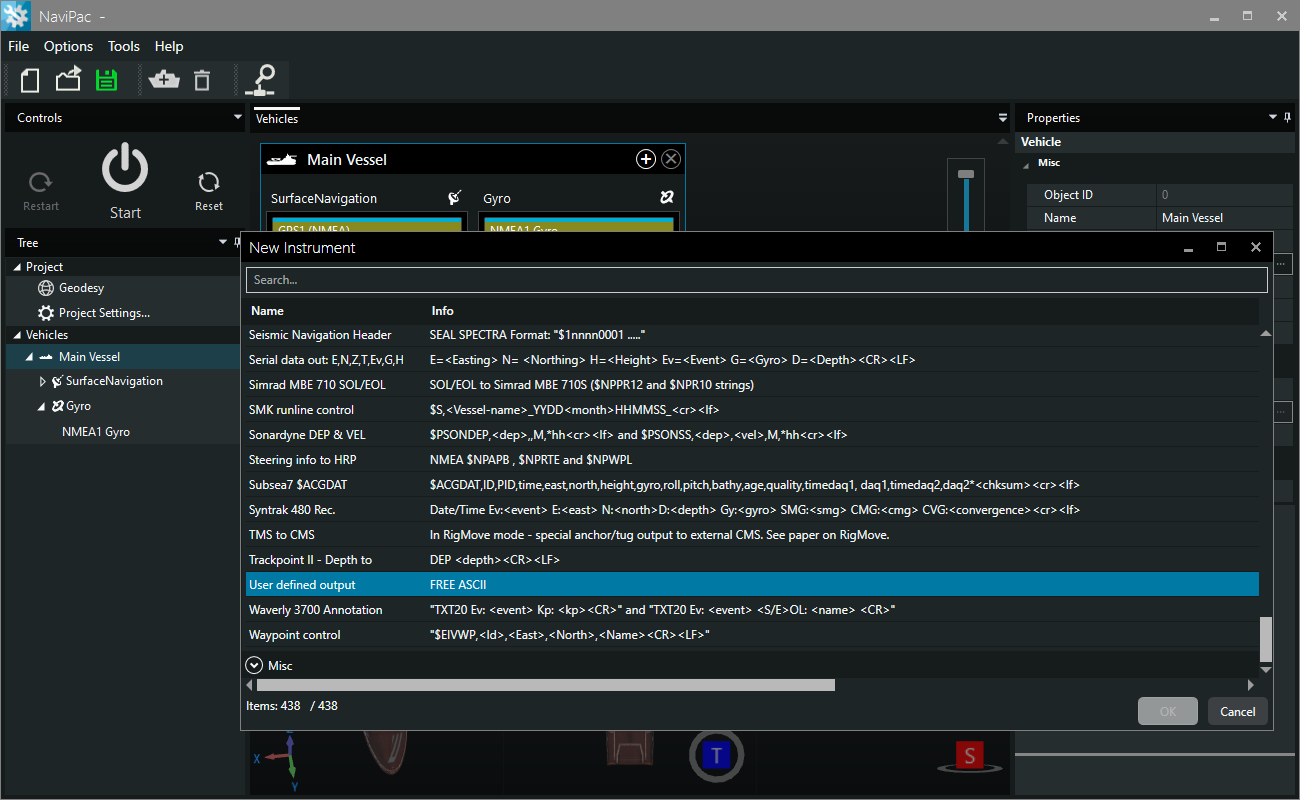
Task: Collapse the Main Vessel tree node
Action: [x=29, y=357]
